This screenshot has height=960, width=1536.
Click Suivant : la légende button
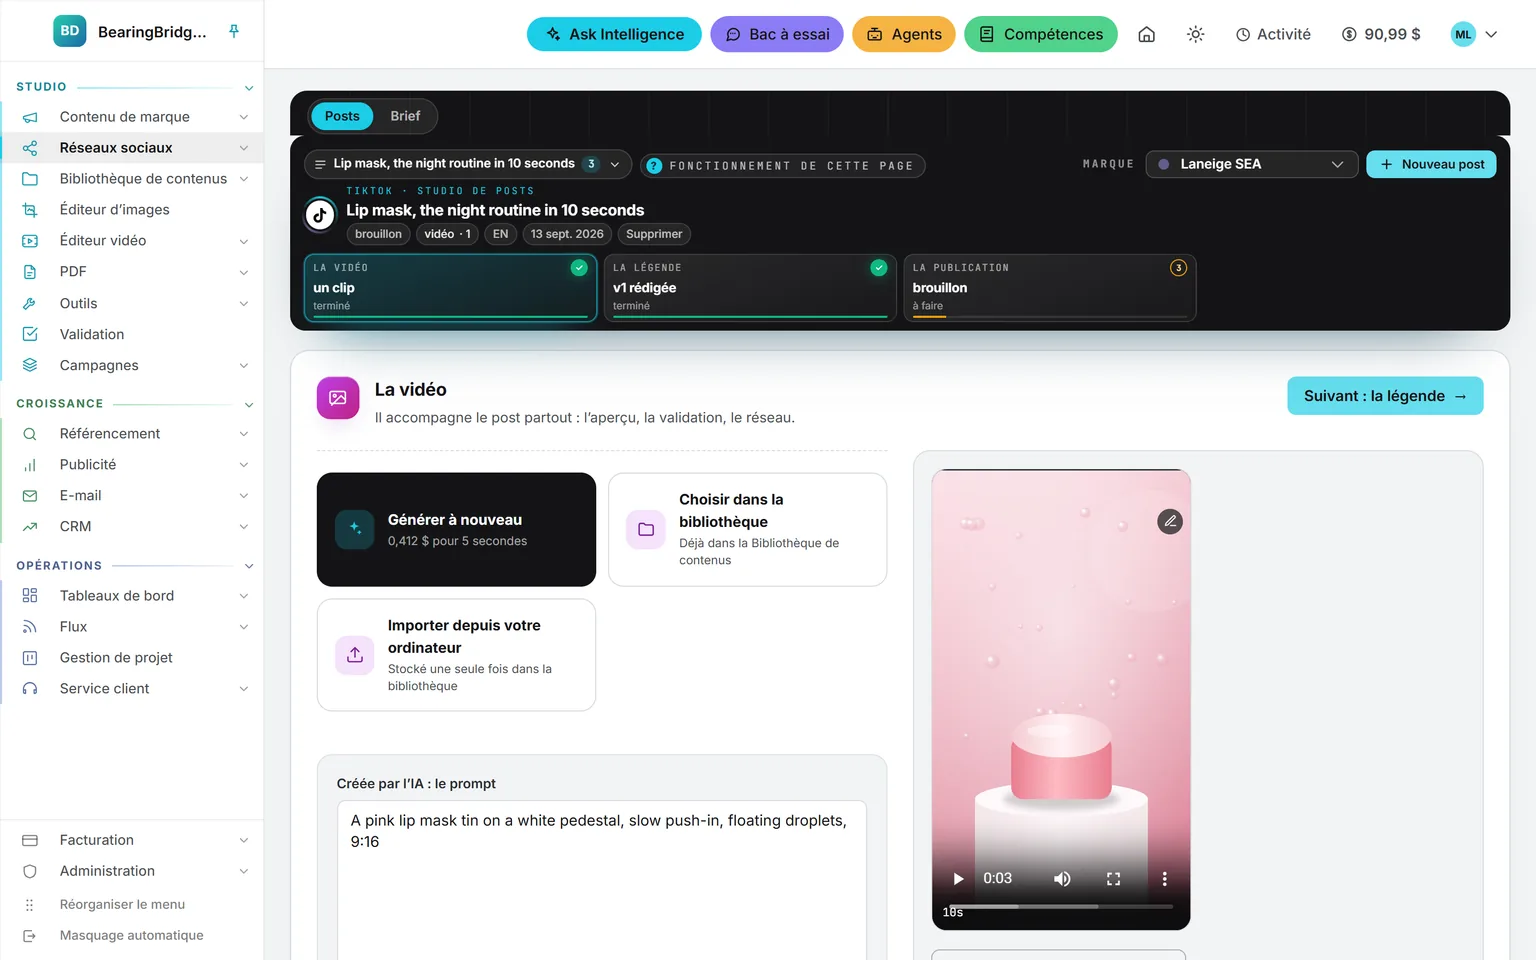1385,396
